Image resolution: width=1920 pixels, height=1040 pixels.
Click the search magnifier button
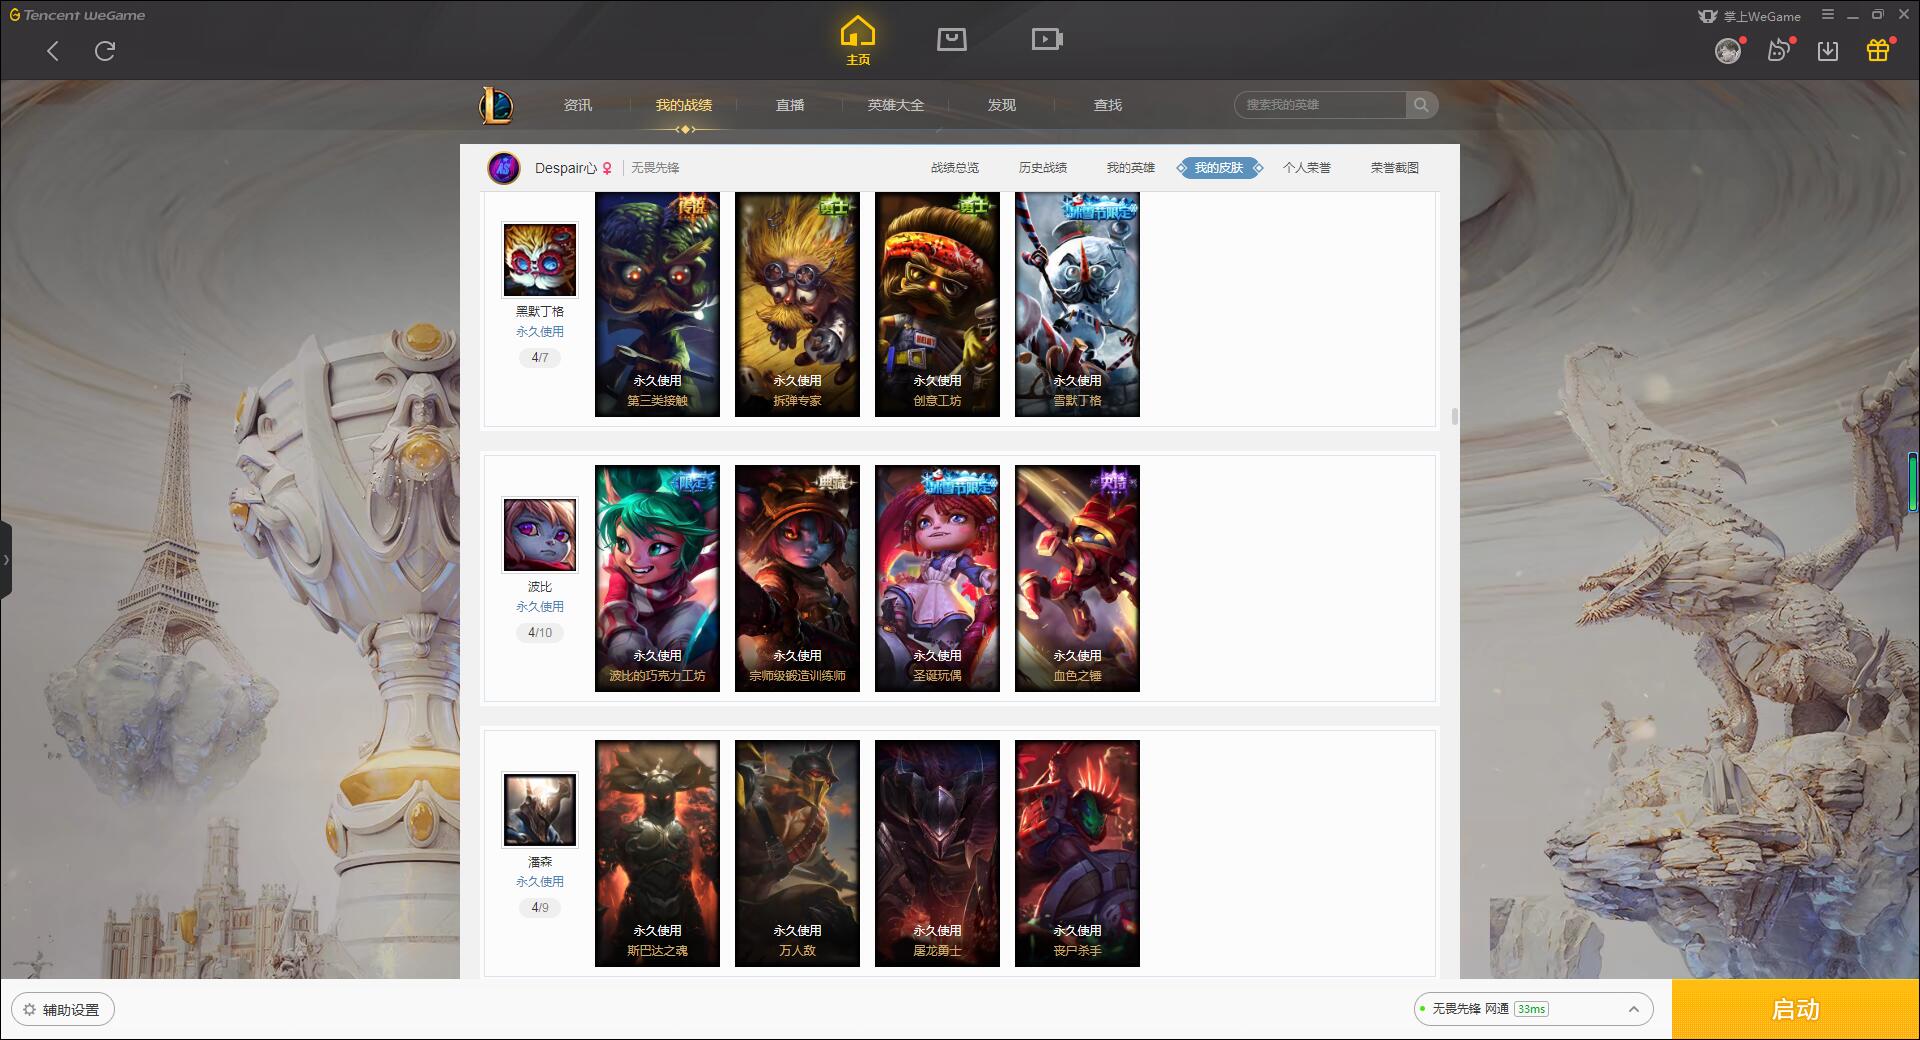[x=1421, y=105]
